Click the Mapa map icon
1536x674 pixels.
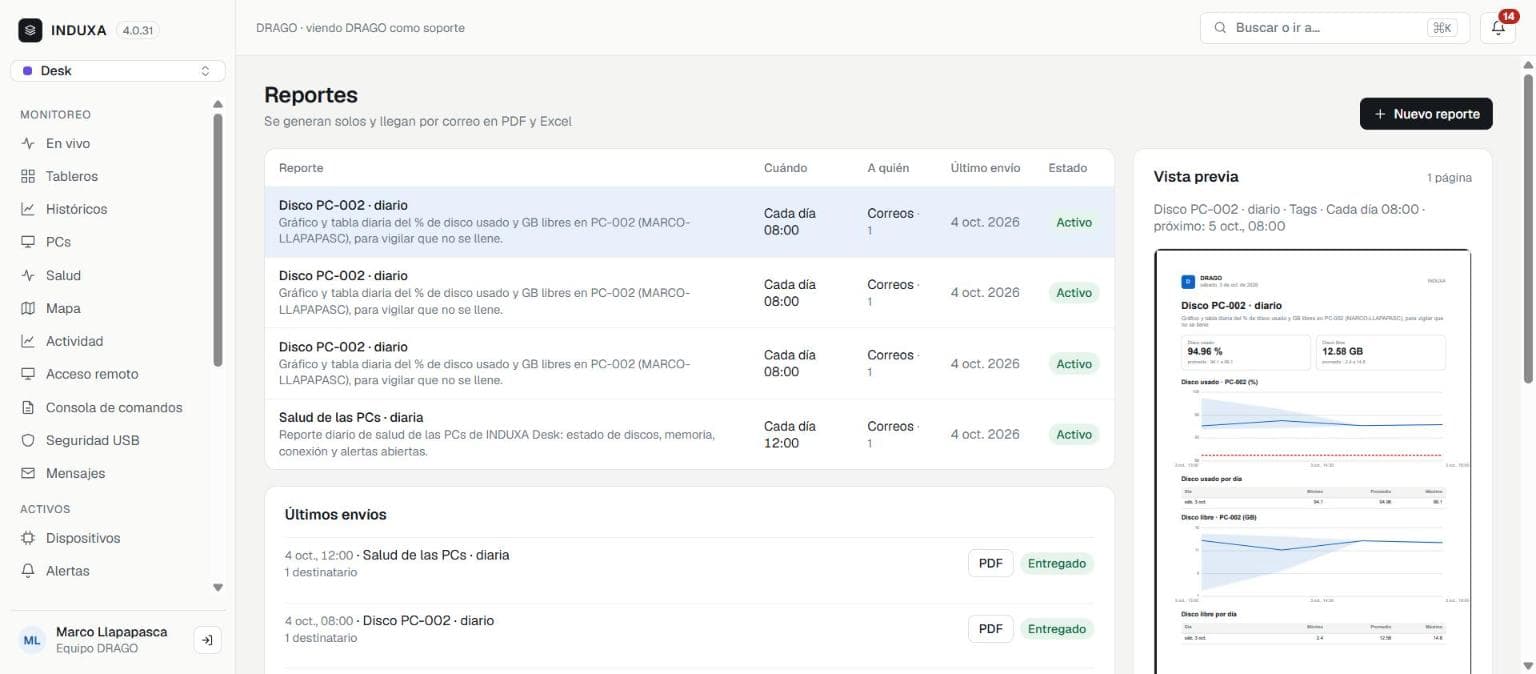pyautogui.click(x=28, y=308)
